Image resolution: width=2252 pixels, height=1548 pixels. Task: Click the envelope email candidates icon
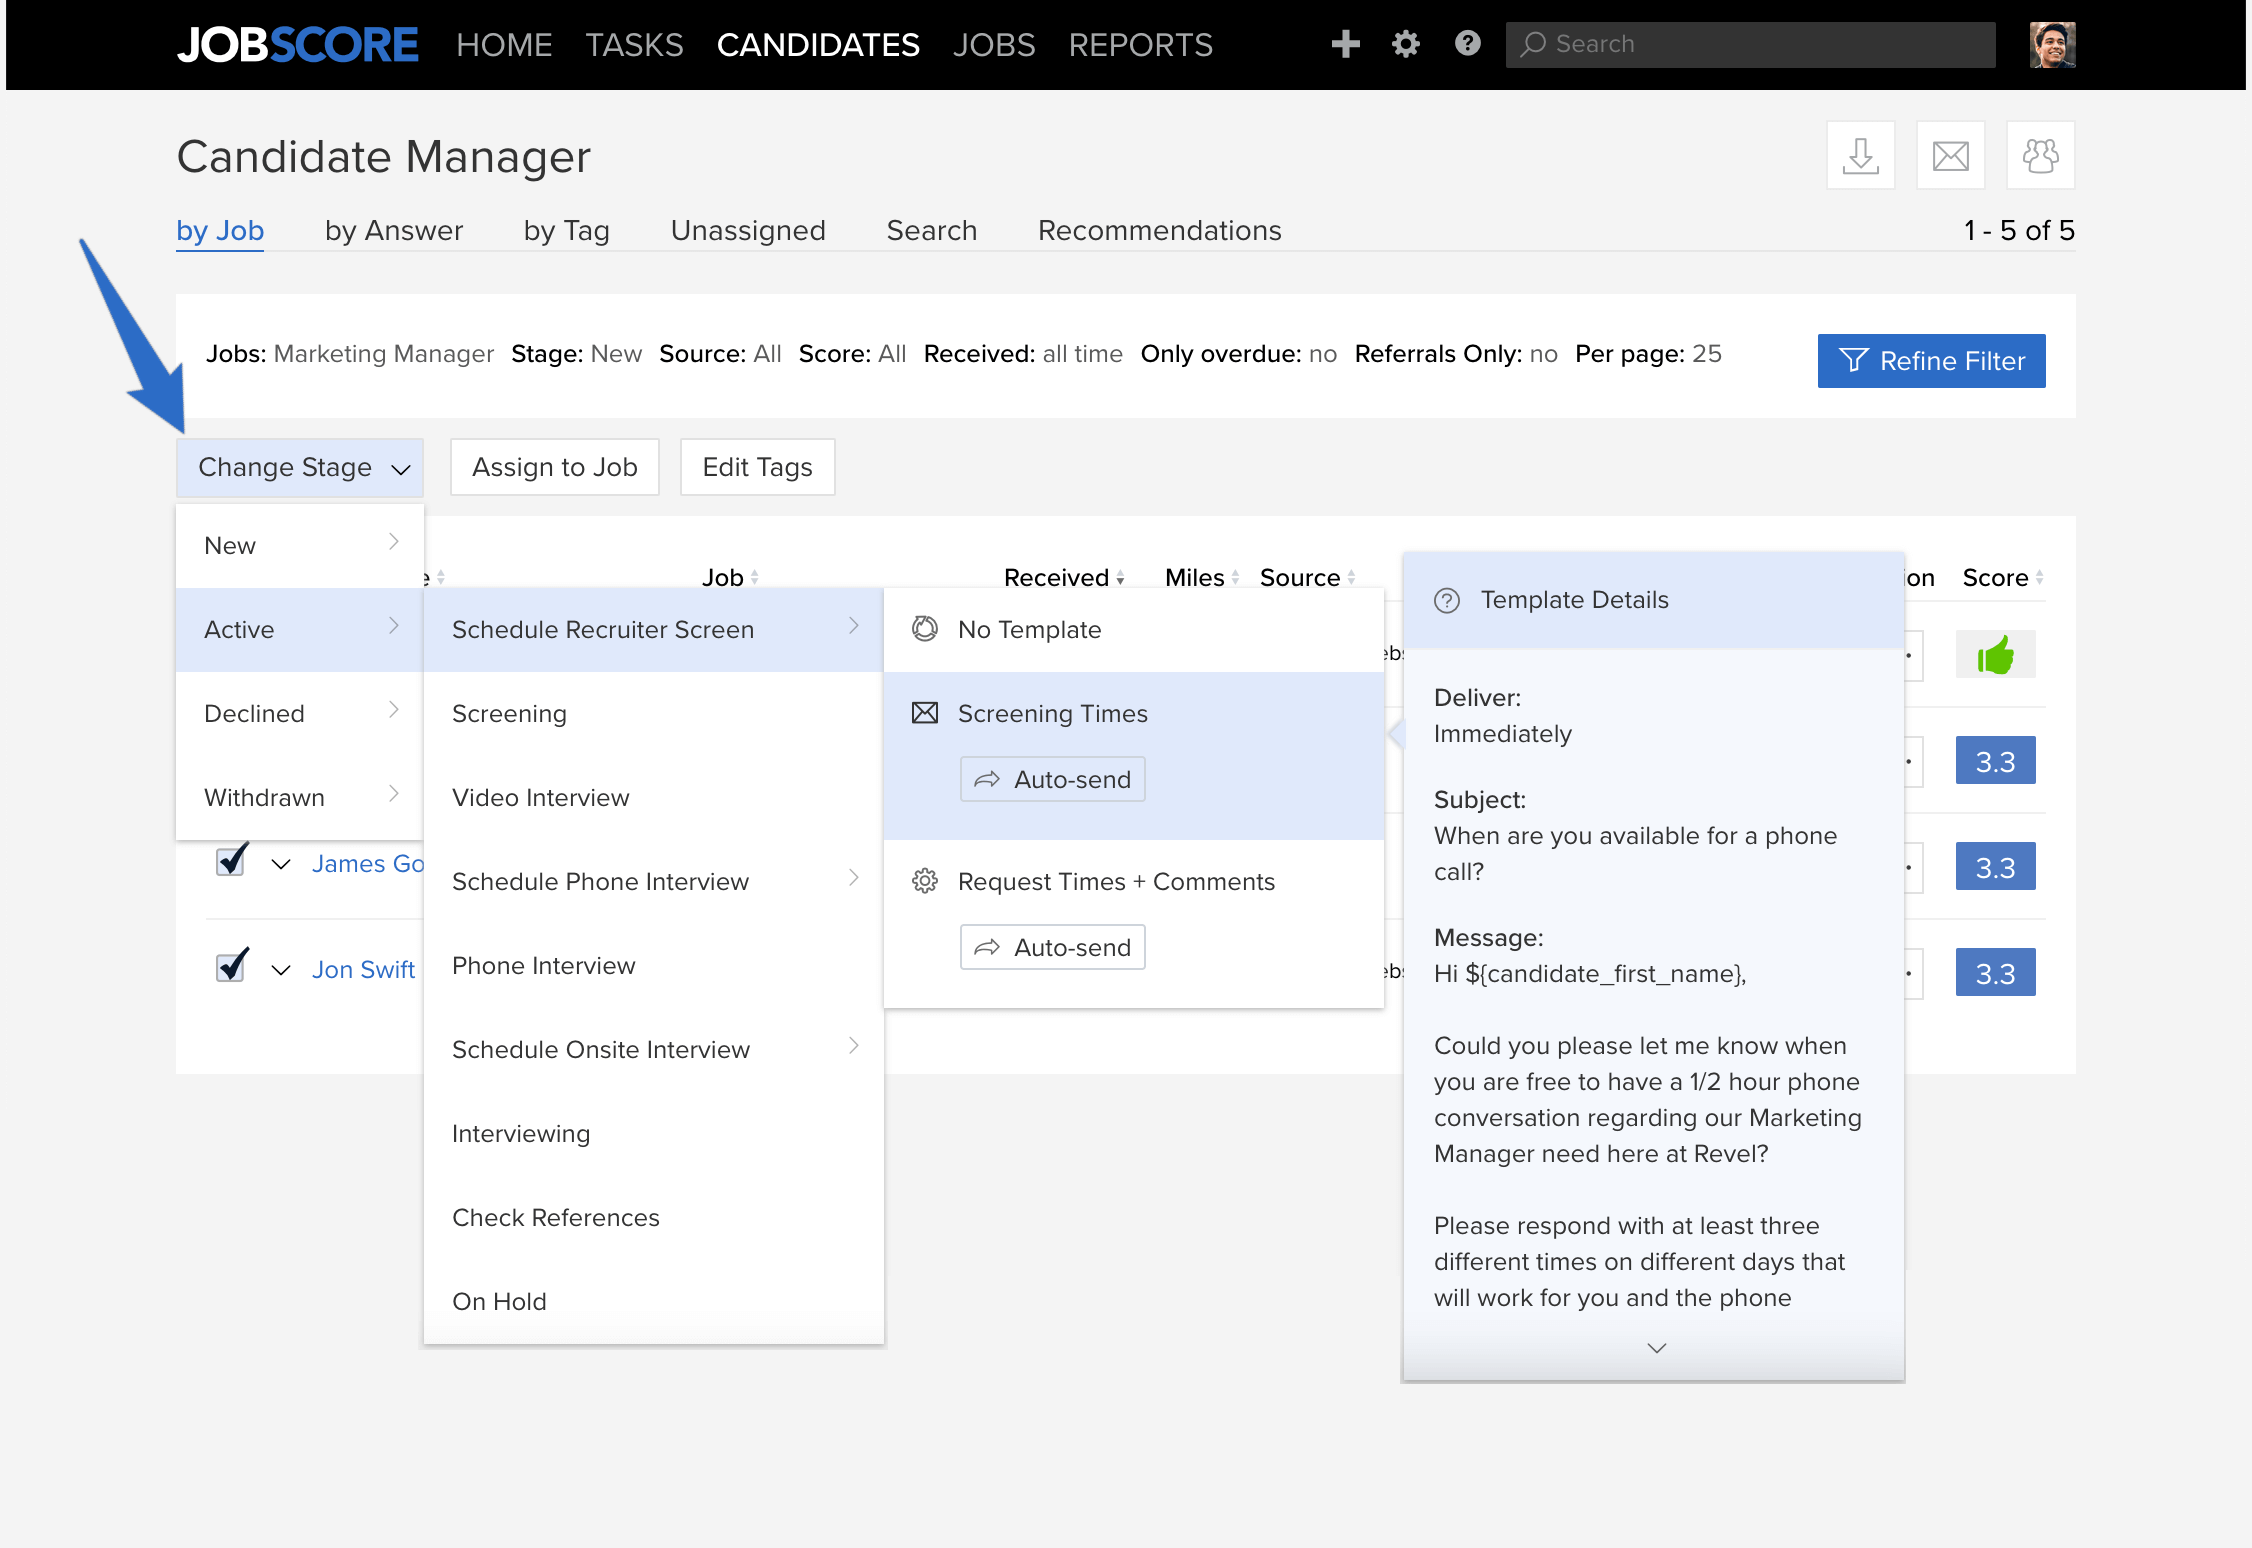coord(1950,155)
